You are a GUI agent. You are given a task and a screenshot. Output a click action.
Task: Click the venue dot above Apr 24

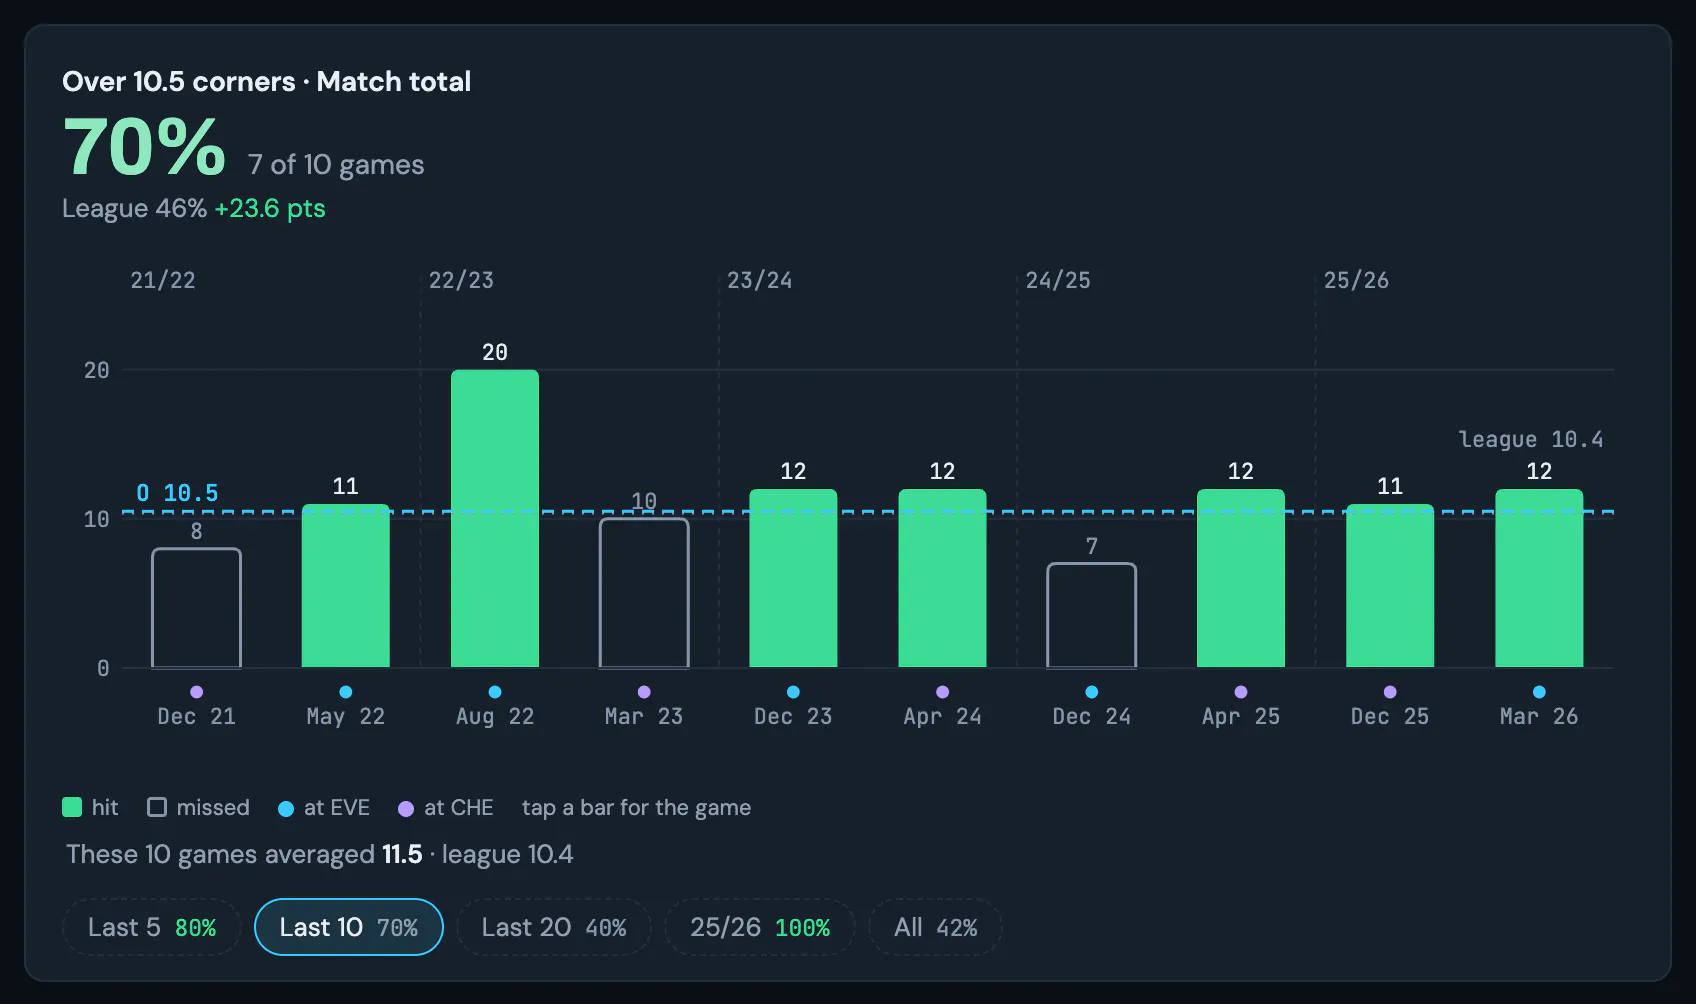(x=942, y=692)
